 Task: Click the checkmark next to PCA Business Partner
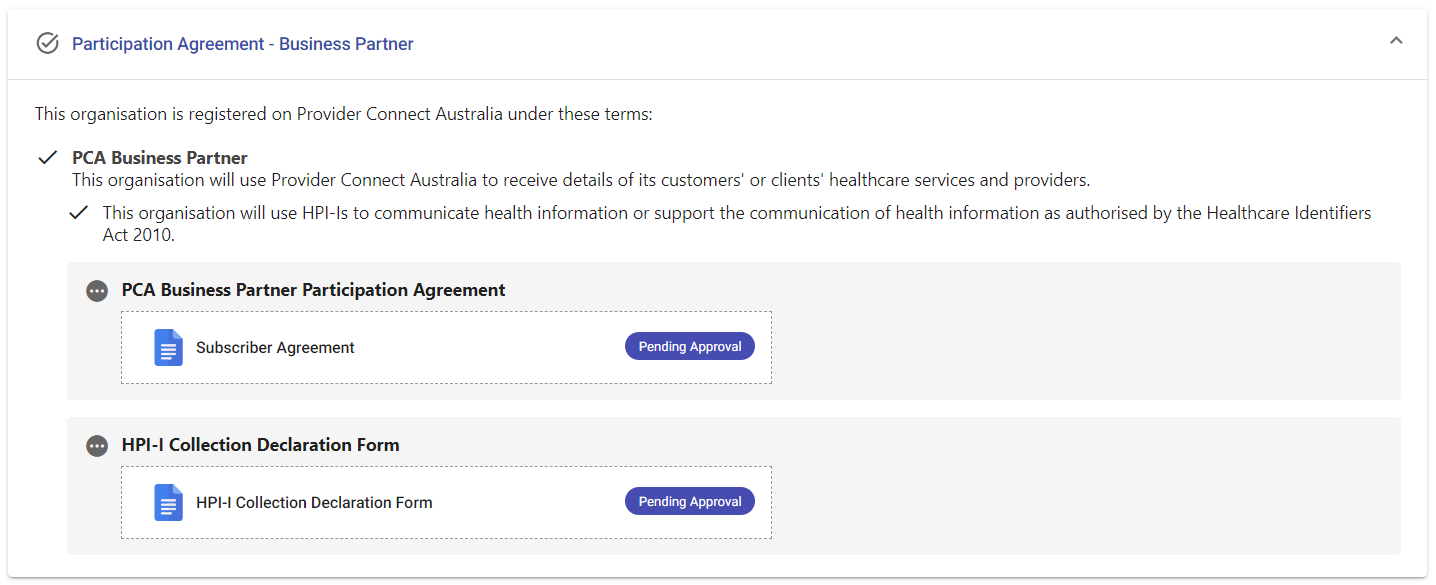[x=47, y=158]
